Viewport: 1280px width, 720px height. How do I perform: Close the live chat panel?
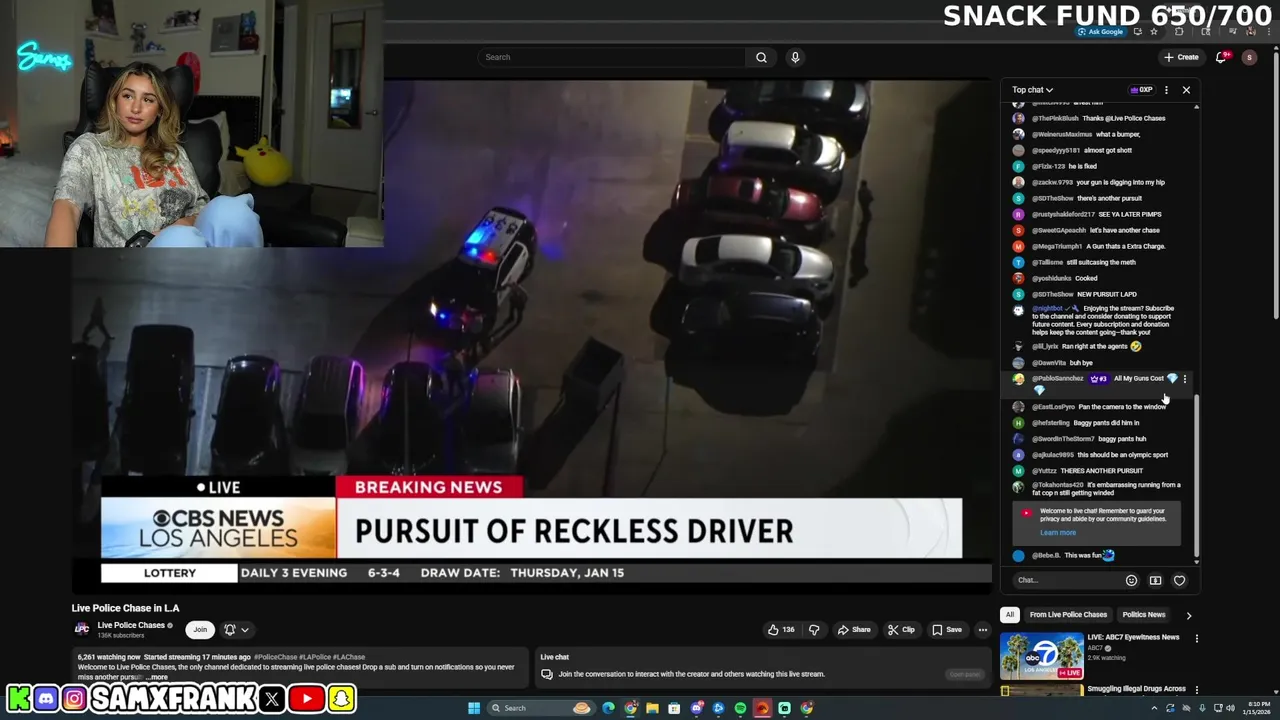pos(1186,90)
